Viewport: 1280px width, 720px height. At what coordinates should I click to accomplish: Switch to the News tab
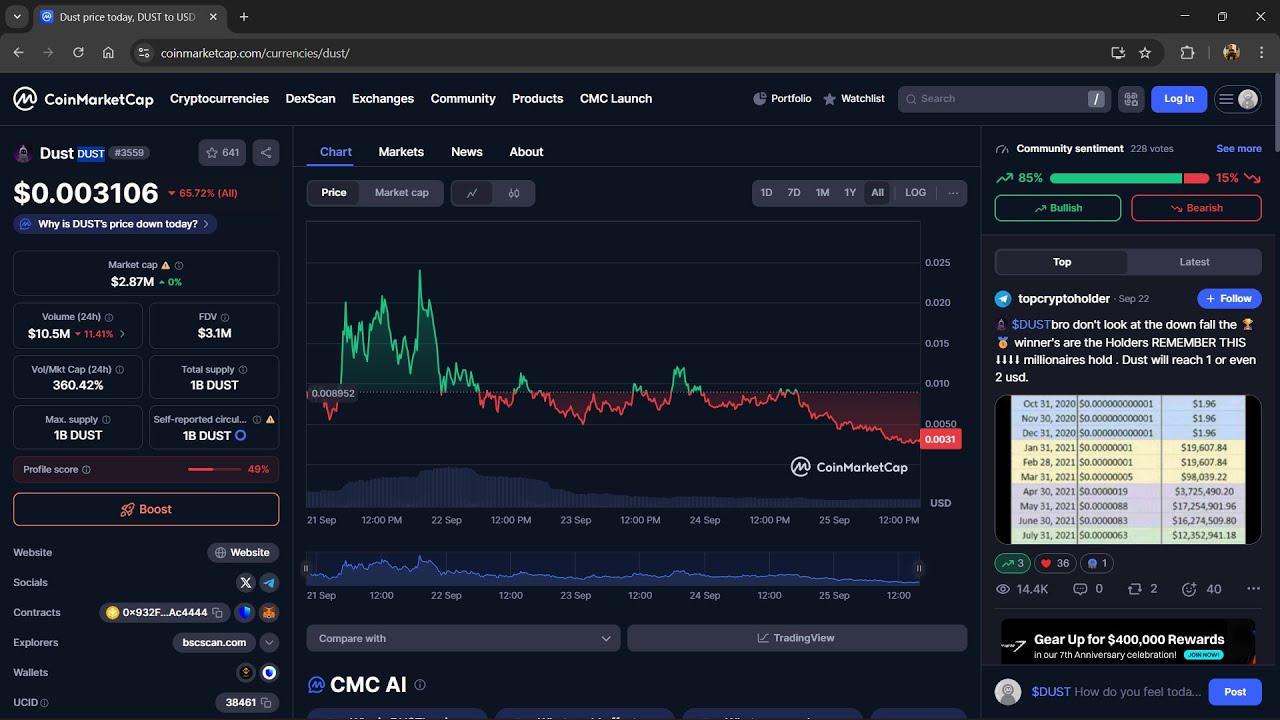[467, 152]
